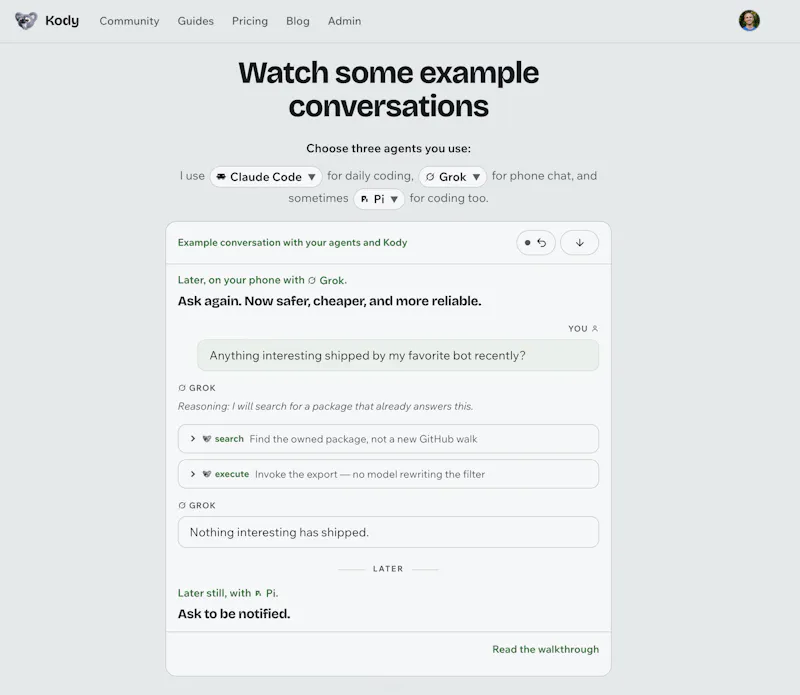800x695 pixels.
Task: Click the 'Ask to be notified.' heading
Action: point(234,613)
